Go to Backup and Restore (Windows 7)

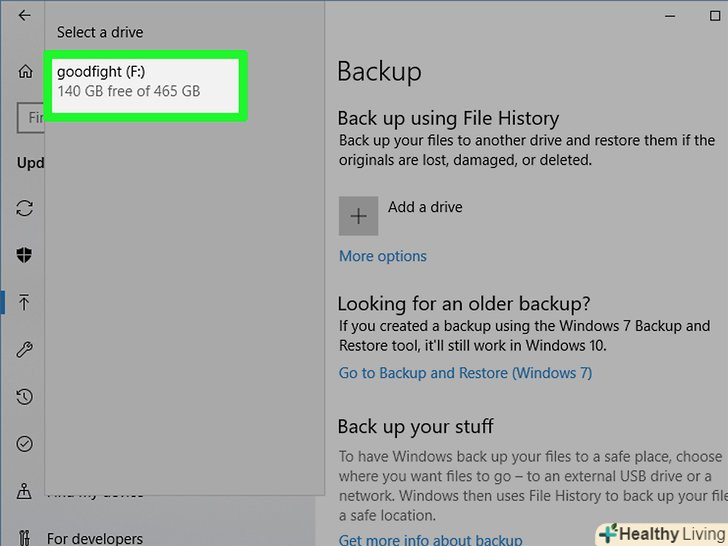tap(465, 373)
